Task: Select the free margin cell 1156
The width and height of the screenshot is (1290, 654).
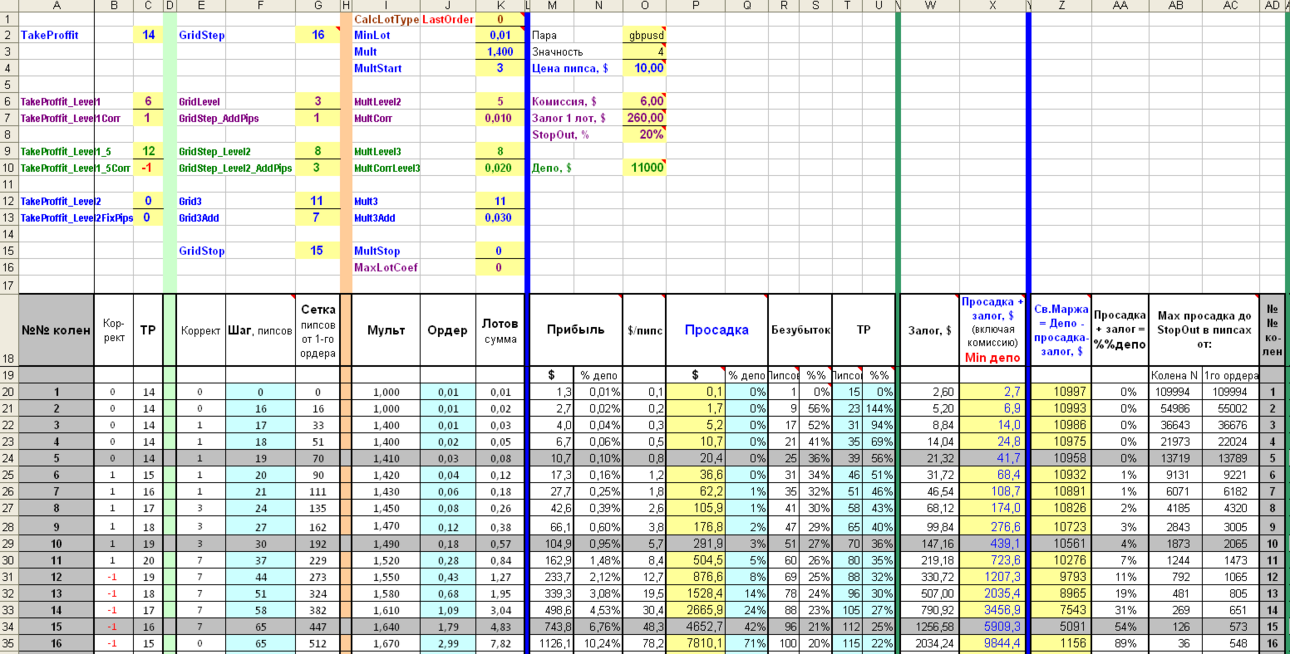Action: [x=1061, y=643]
